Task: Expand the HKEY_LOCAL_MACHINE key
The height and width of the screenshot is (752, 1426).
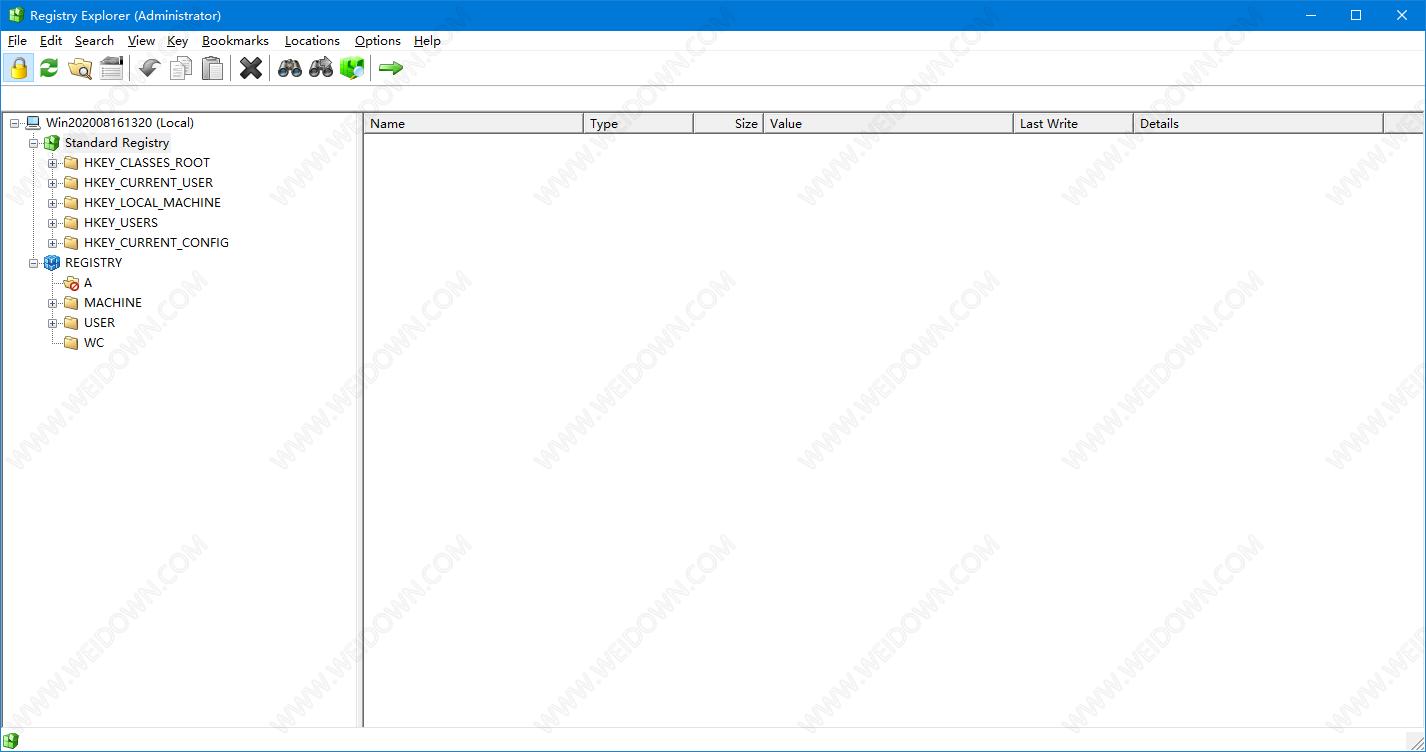Action: [x=53, y=203]
